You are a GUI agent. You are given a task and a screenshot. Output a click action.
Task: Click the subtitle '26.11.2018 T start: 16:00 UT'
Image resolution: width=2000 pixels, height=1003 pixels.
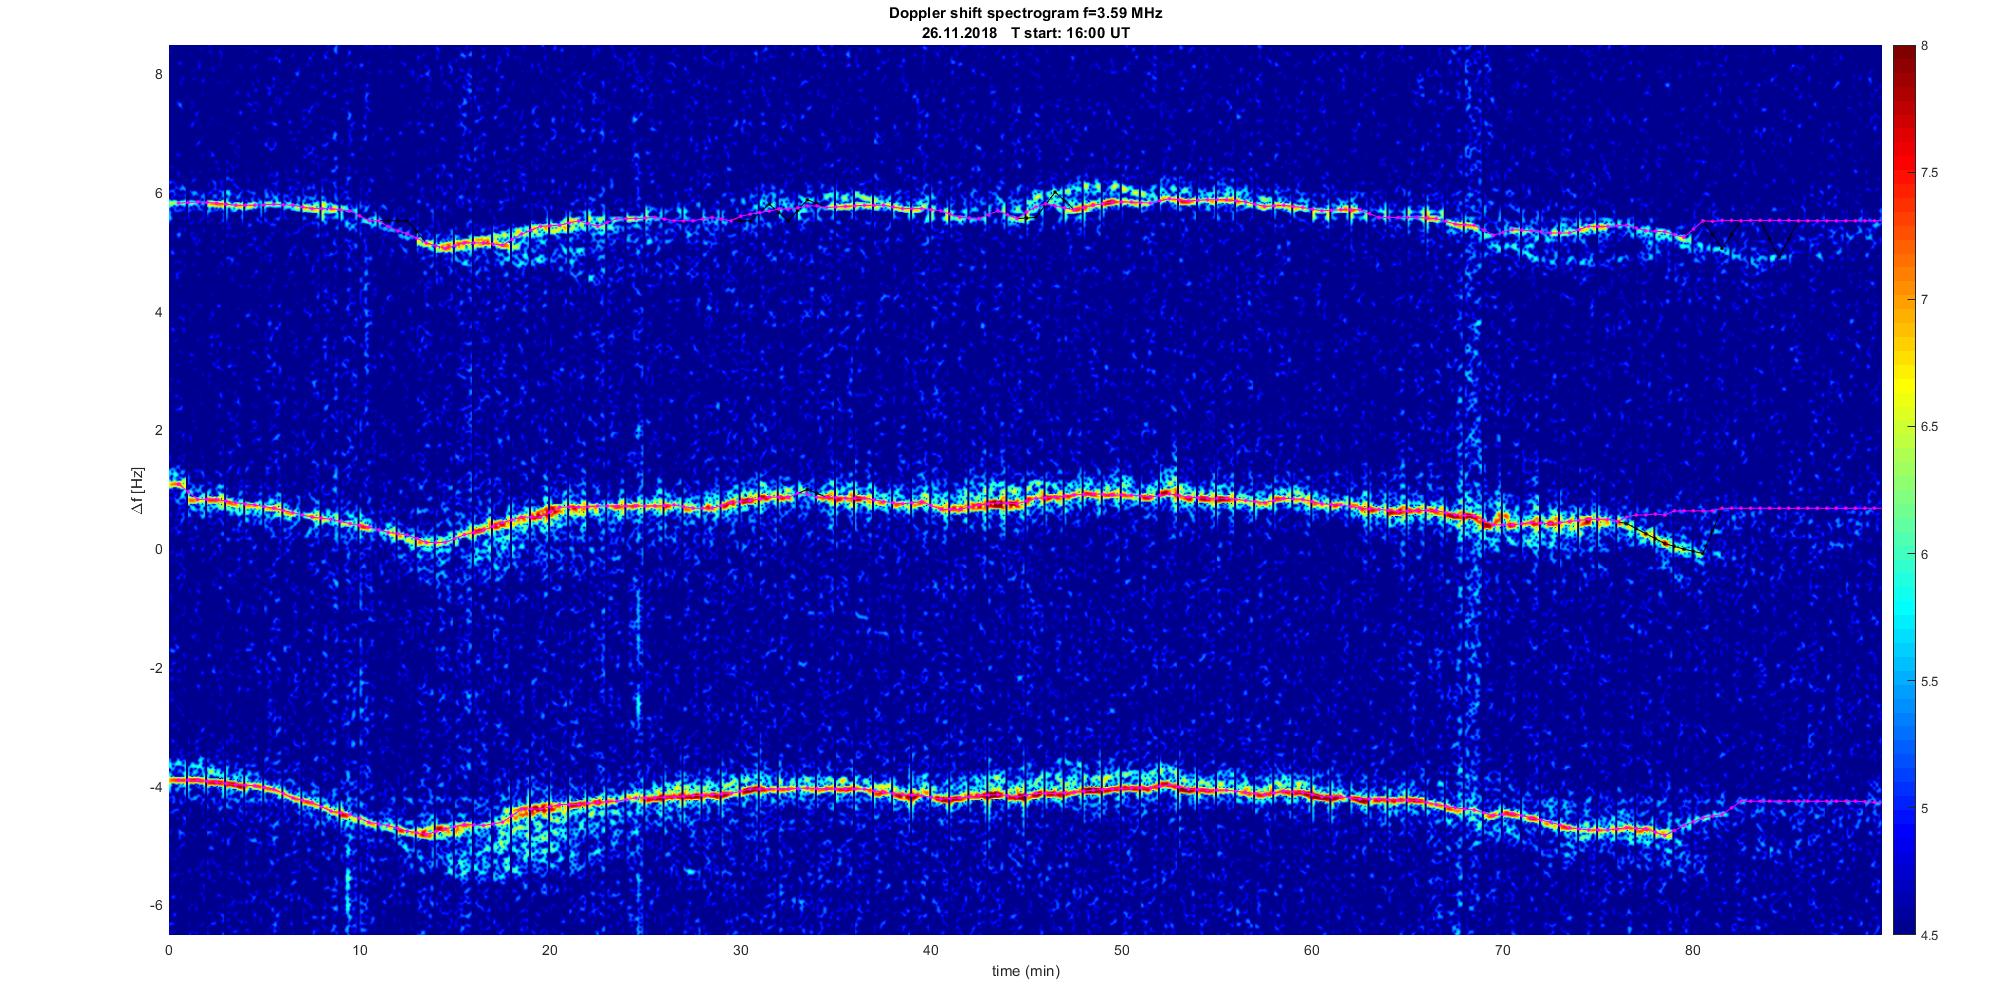tap(1025, 32)
